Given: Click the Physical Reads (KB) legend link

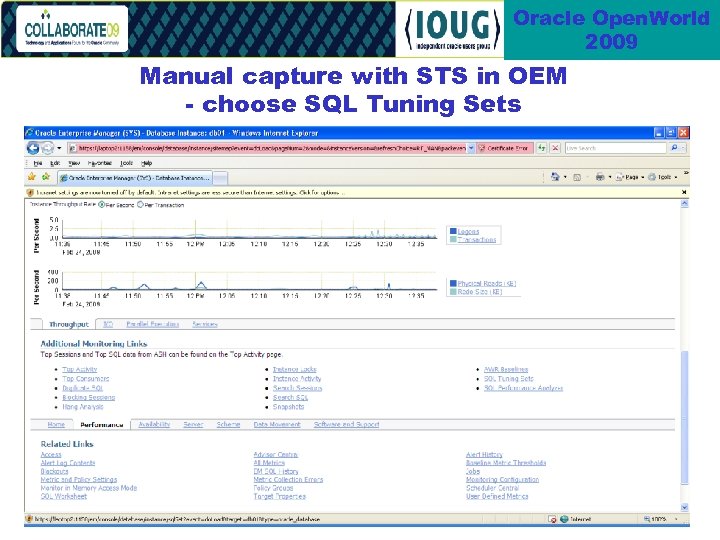Looking at the screenshot, I should coord(487,283).
